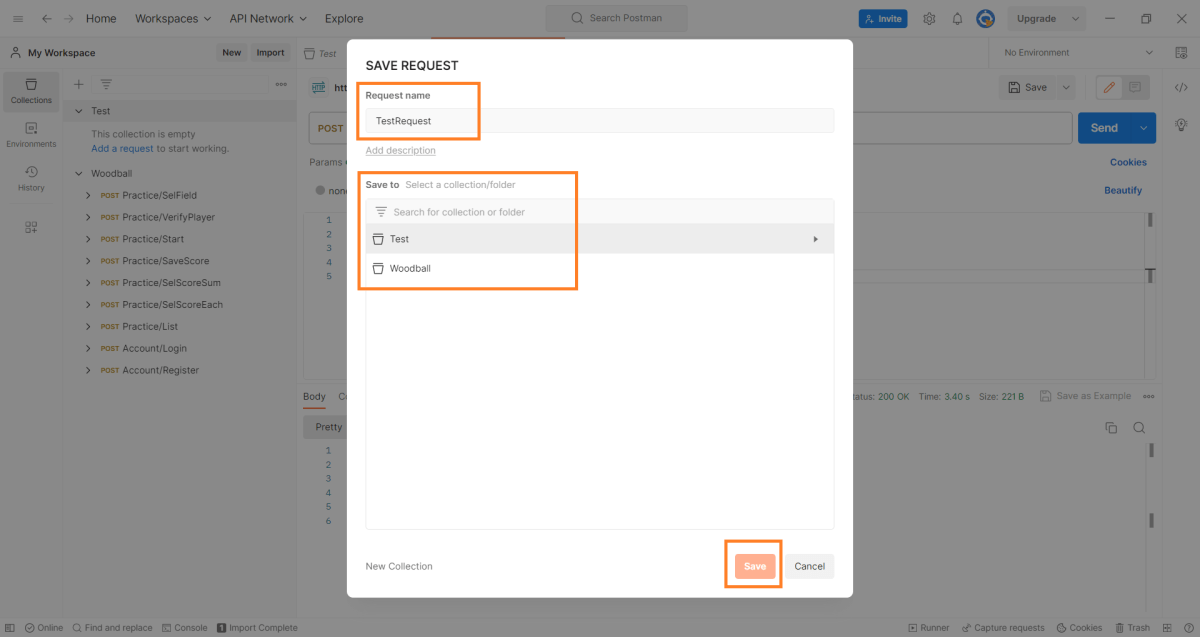
Task: Switch to the pencil edit mode icon
Action: [1109, 88]
